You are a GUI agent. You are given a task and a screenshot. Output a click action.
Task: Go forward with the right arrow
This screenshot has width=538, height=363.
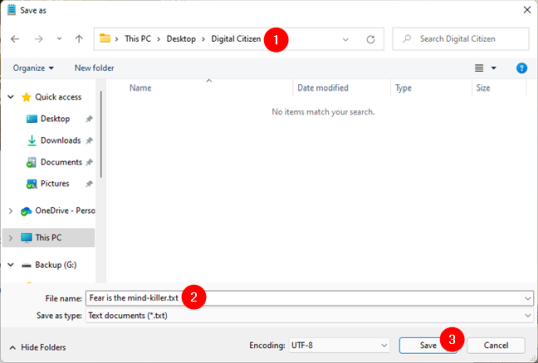click(x=39, y=39)
